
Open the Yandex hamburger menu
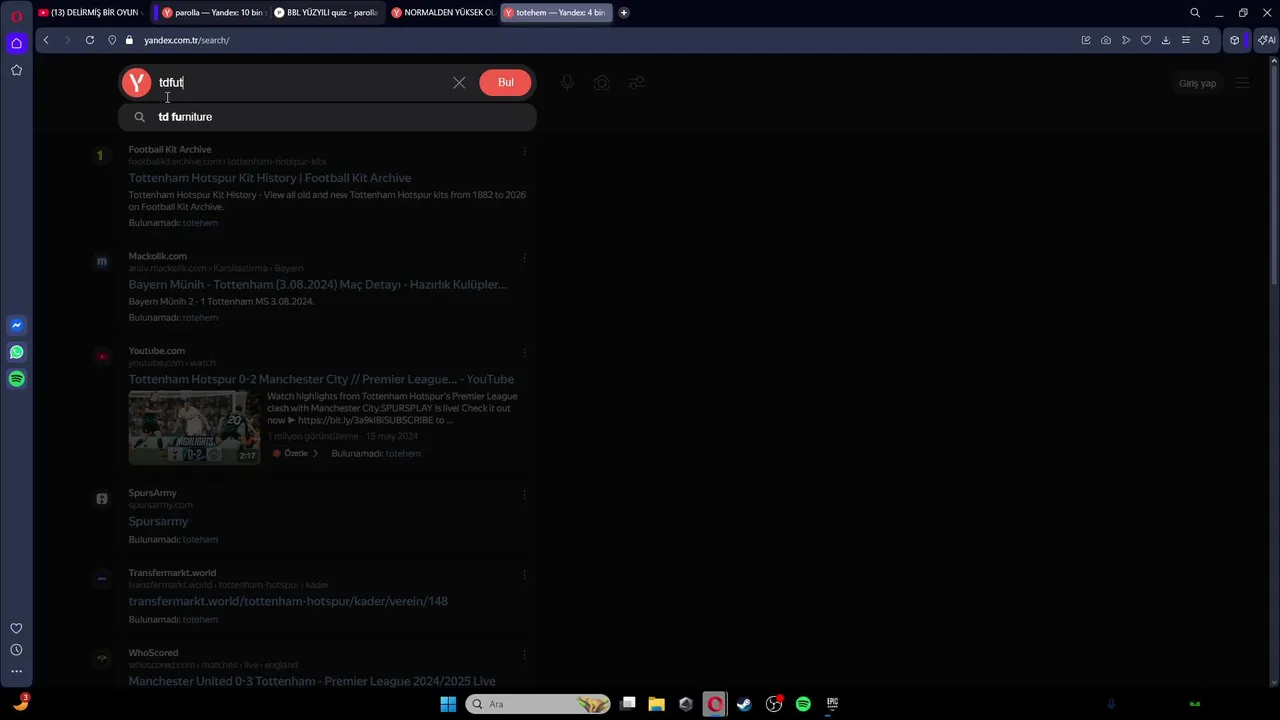pos(1242,83)
